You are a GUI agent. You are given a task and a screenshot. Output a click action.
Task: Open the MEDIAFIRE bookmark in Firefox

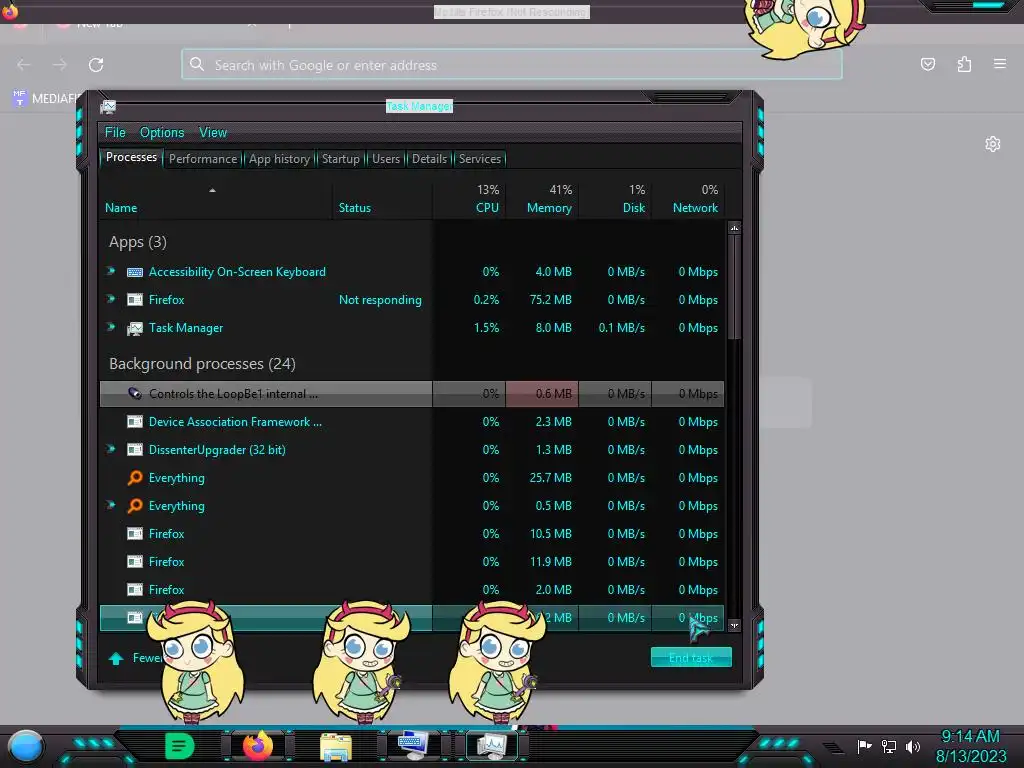click(46, 99)
